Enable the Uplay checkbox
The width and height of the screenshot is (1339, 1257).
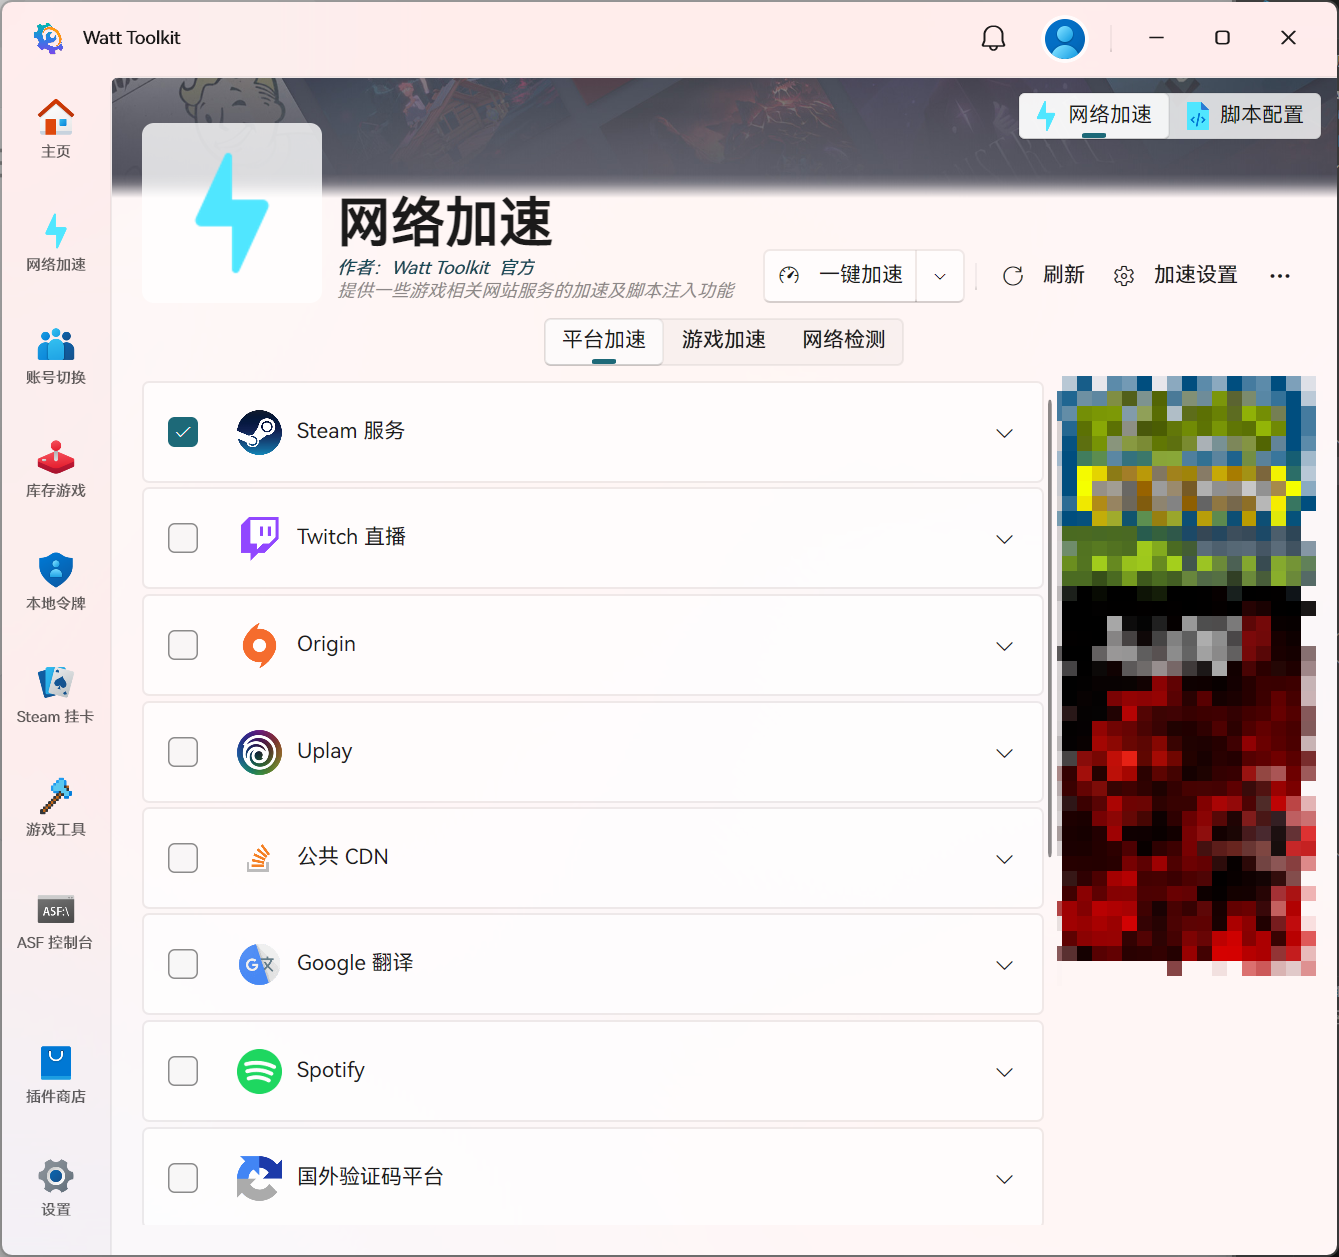[183, 752]
